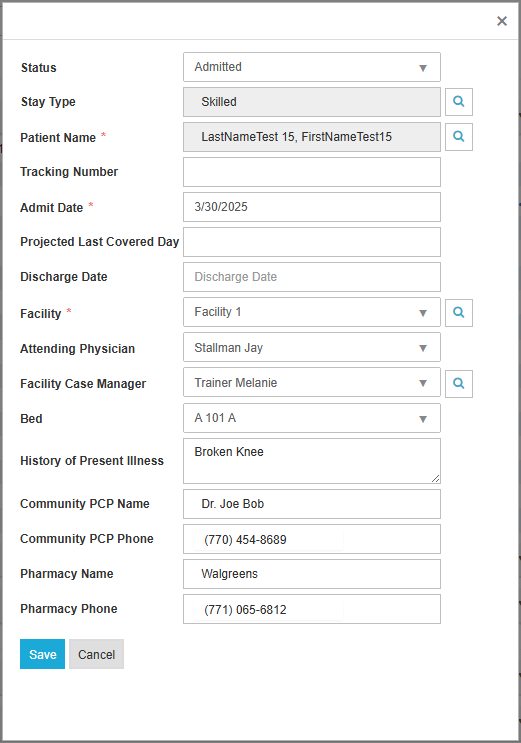Expand the Trainer Melanie case manager dropdown

[312, 382]
